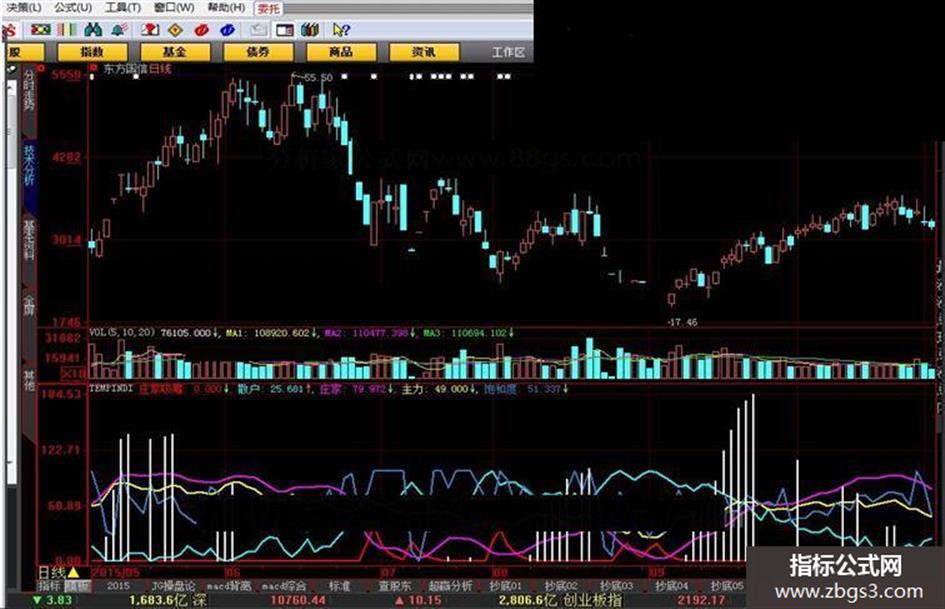945x609 pixels.
Task: Click the red link chain icon
Action: pos(201,30)
